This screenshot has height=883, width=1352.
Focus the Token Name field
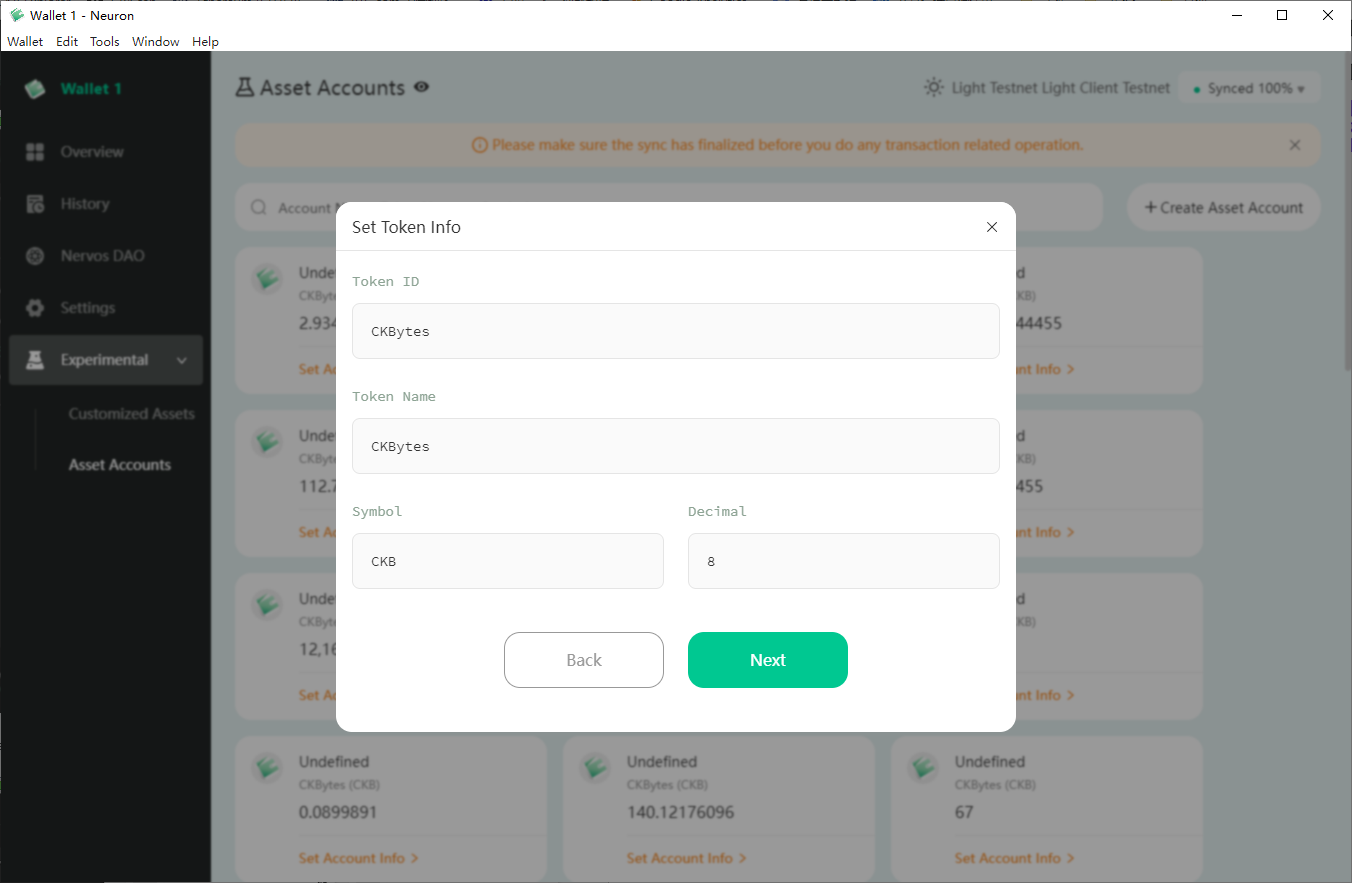[676, 446]
